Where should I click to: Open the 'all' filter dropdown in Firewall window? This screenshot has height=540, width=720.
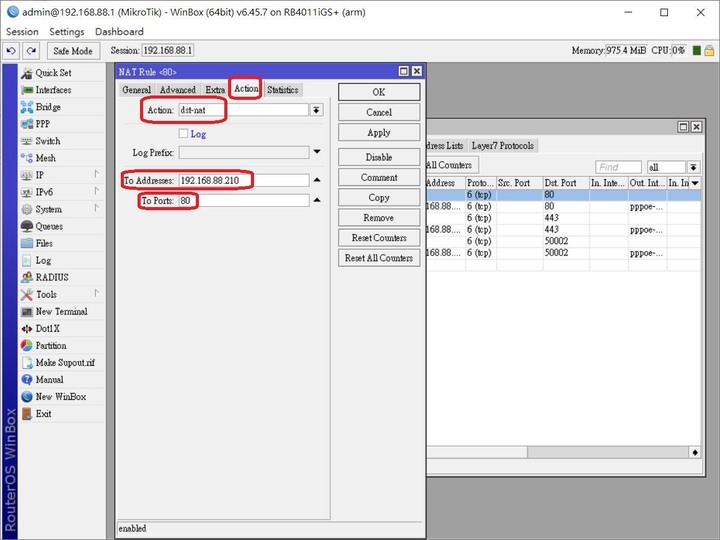(x=693, y=167)
